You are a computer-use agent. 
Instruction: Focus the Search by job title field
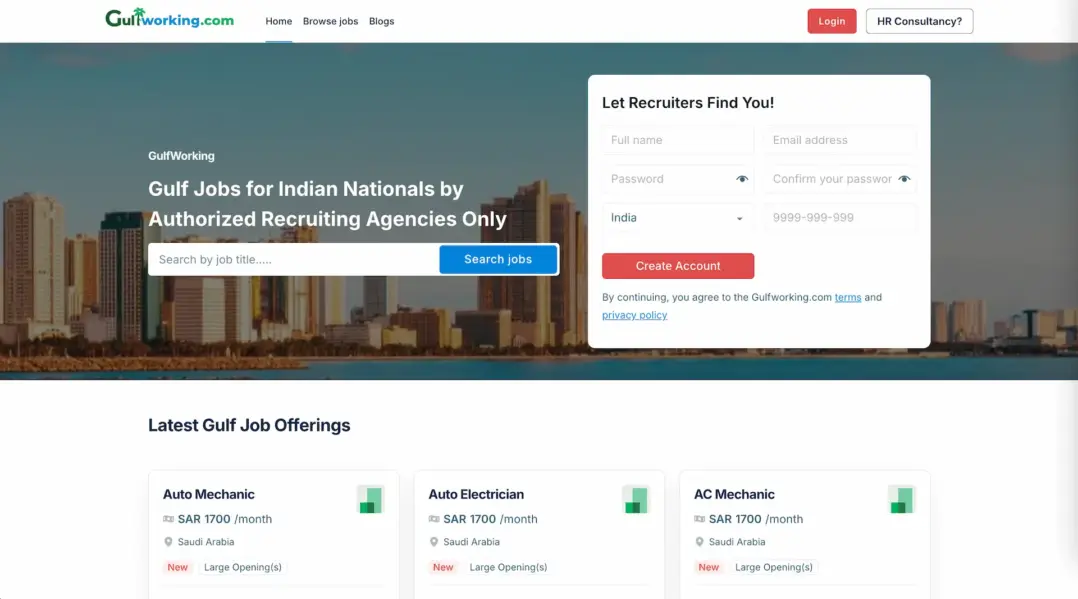click(x=293, y=259)
